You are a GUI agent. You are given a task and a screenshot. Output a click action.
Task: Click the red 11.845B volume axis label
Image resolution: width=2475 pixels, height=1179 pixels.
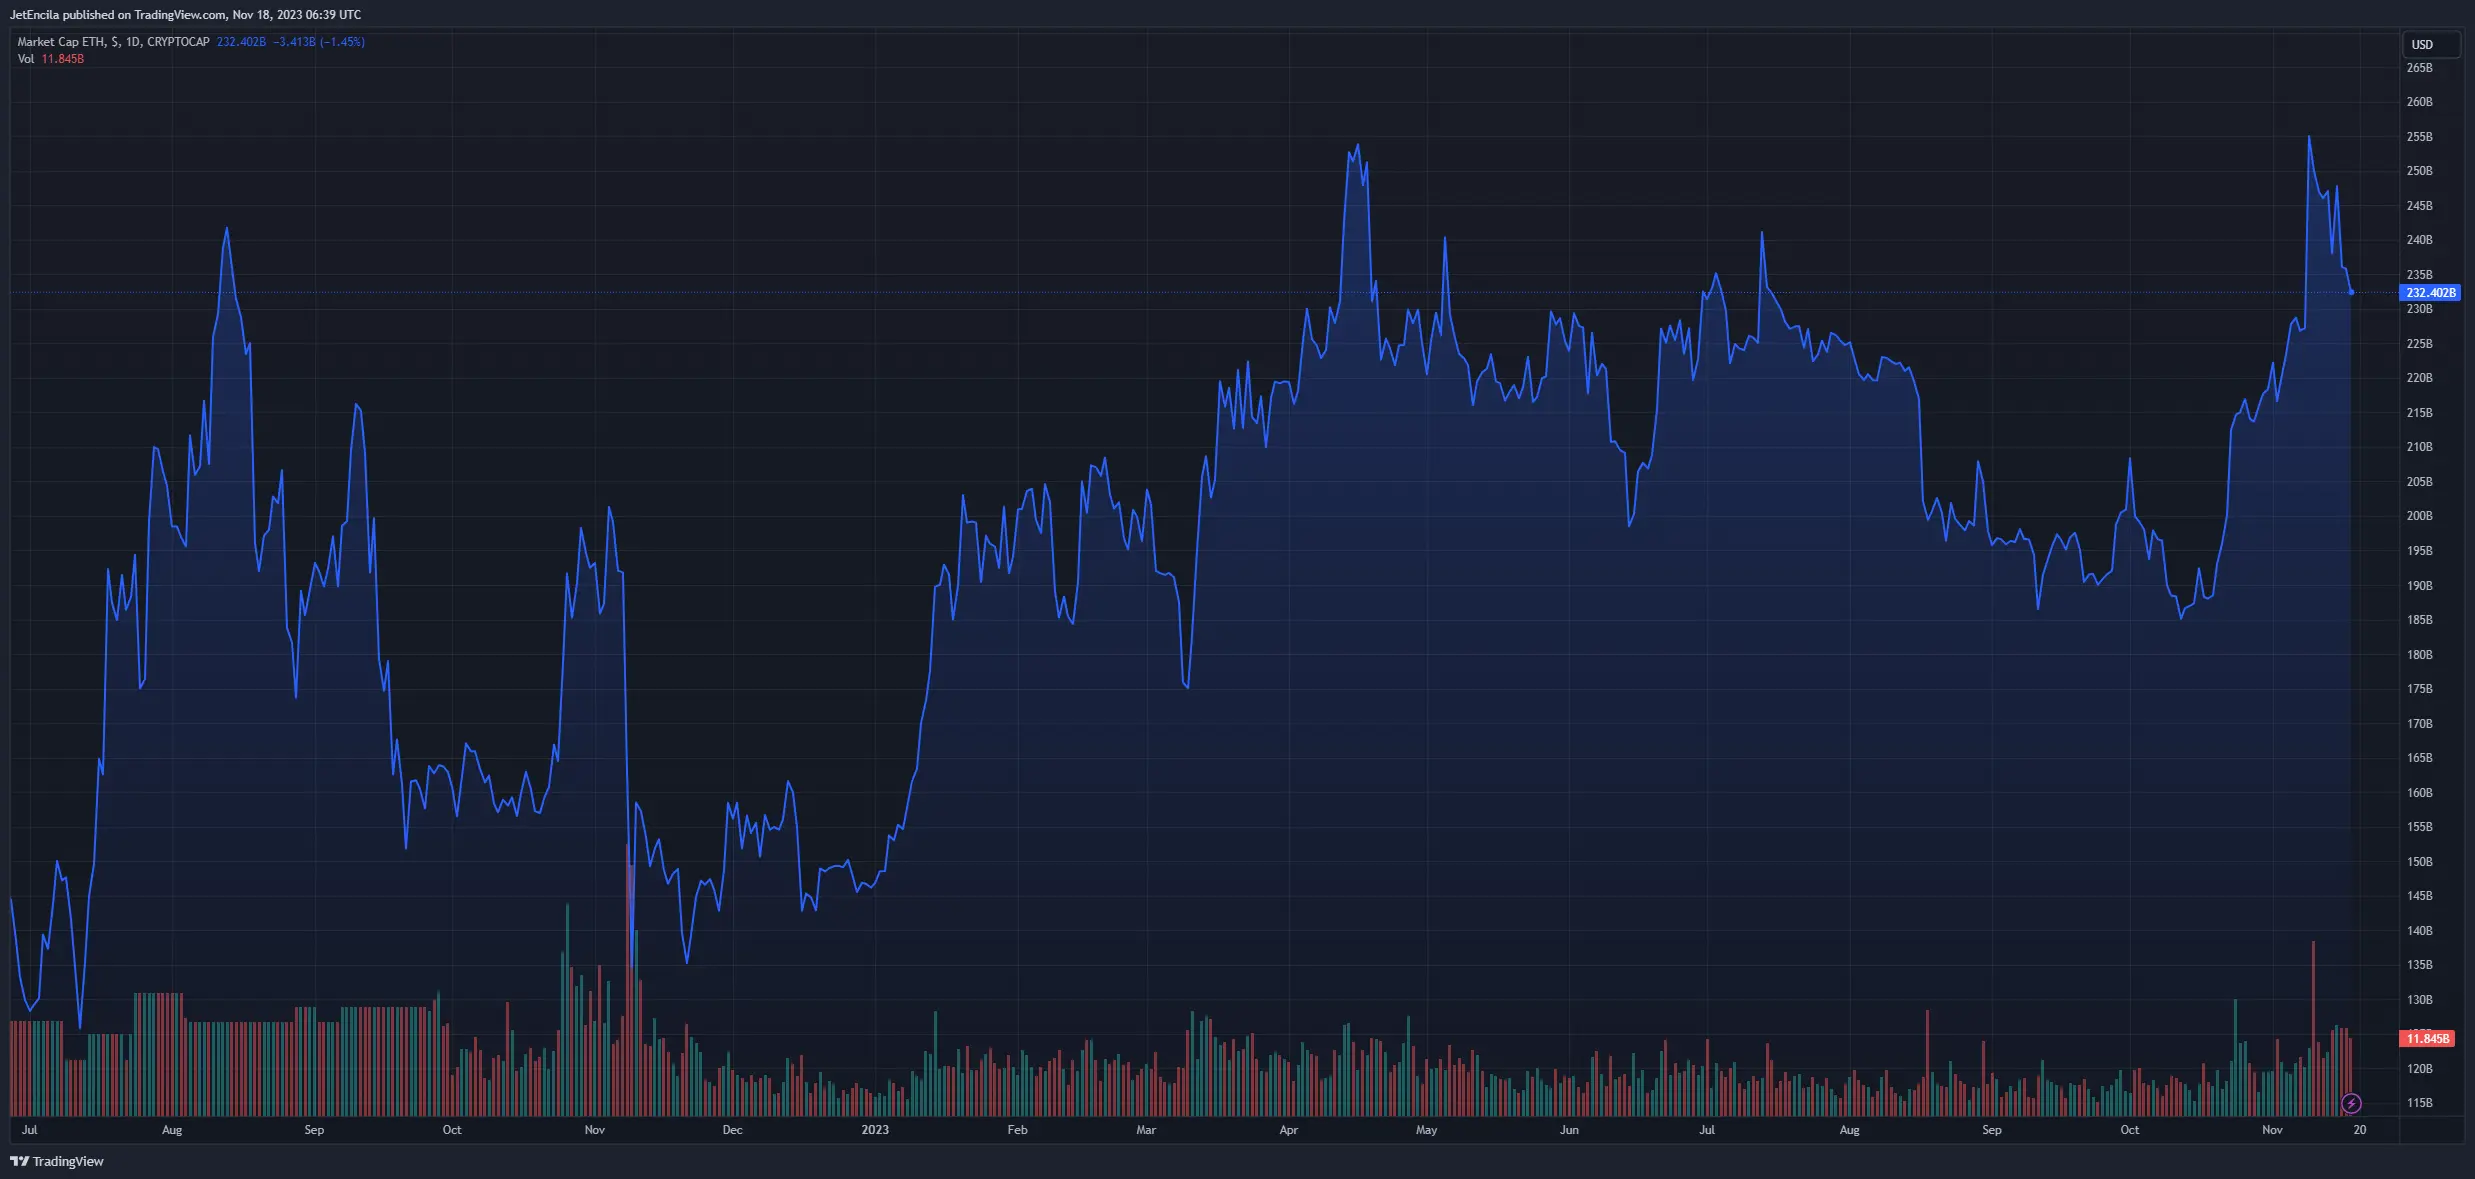[2427, 1039]
